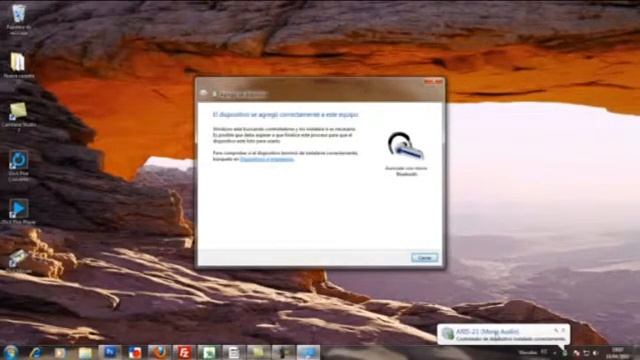The image size is (640, 360).
Task: Open the network tray icon
Action: (x=586, y=353)
